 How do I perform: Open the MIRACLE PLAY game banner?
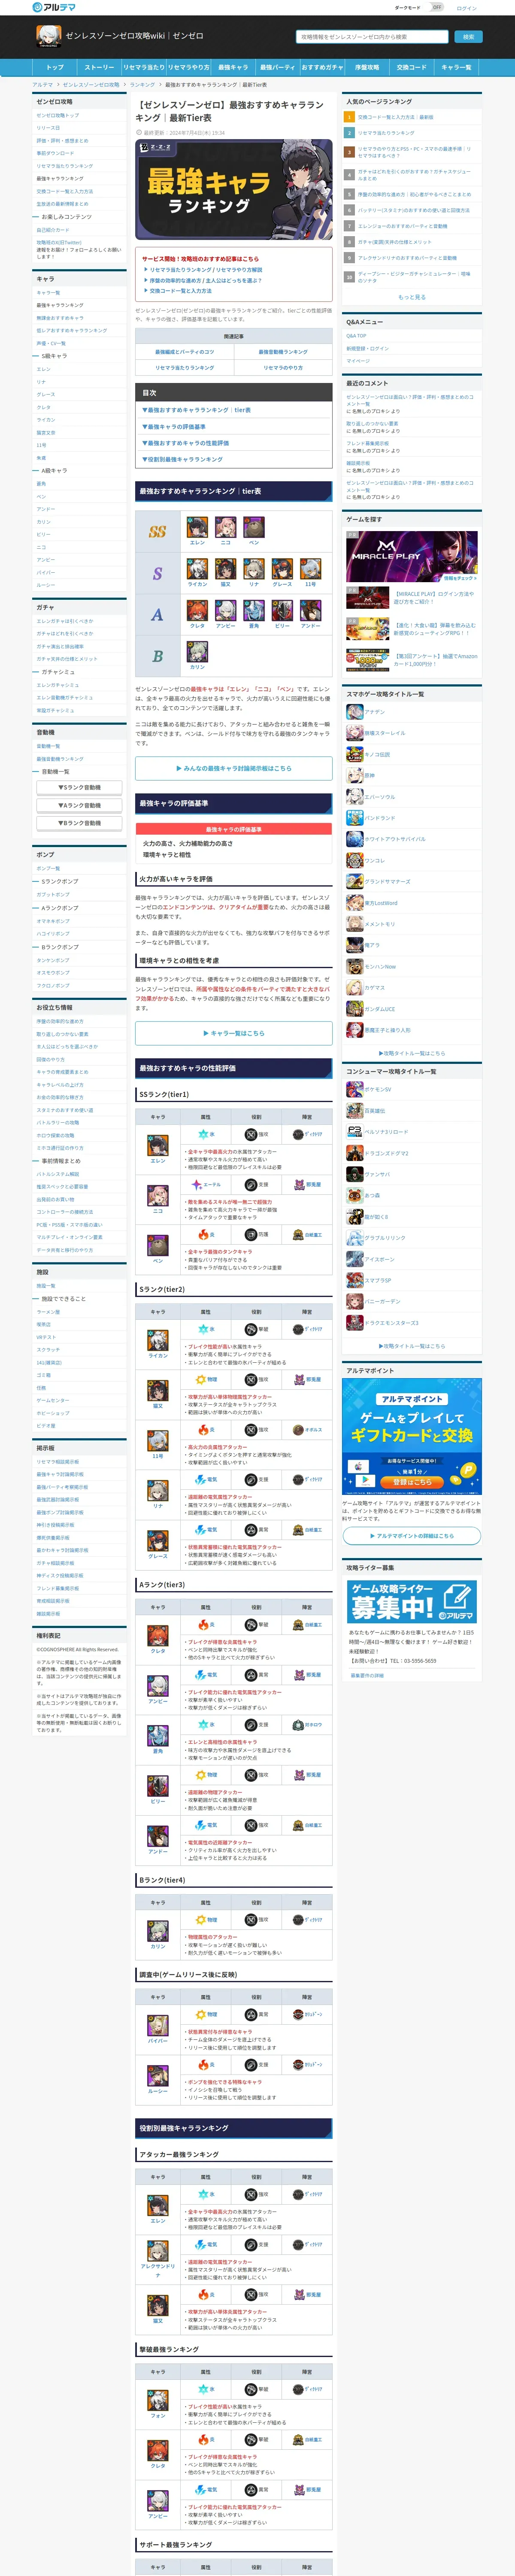[x=412, y=557]
